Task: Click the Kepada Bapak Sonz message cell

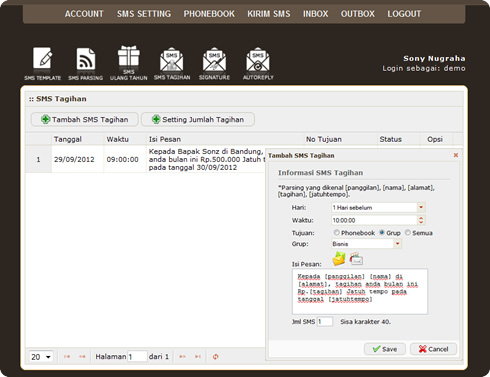Action: pyautogui.click(x=206, y=159)
